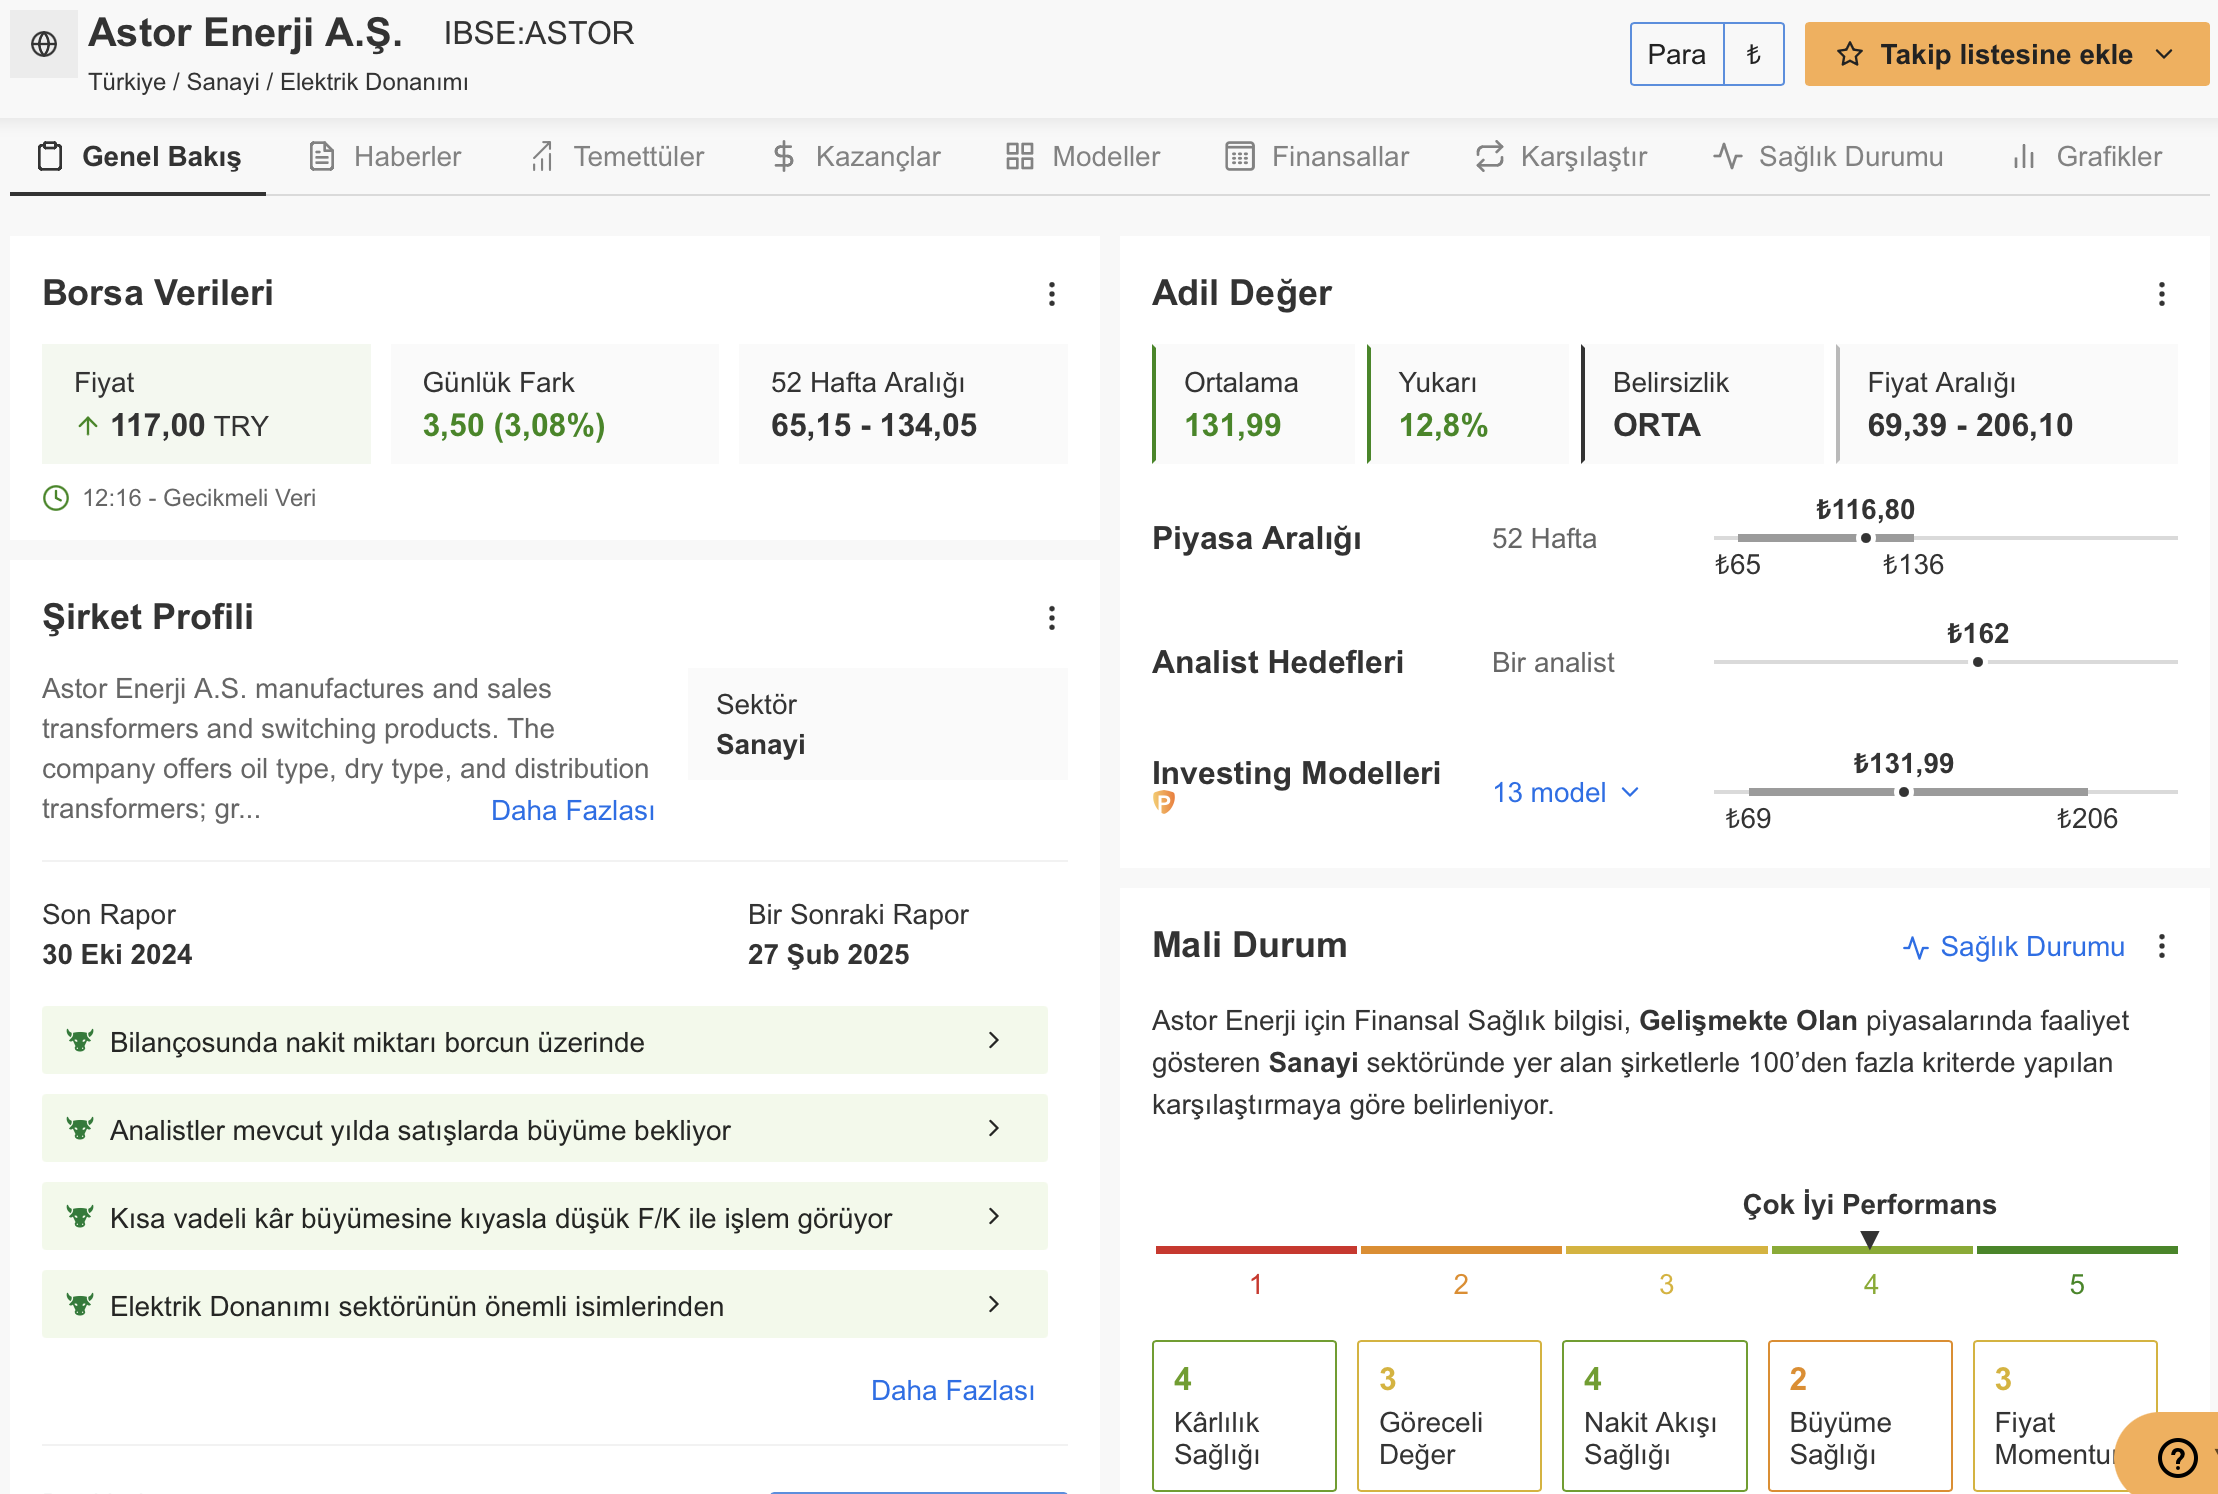Click the Sağlık Durumu pulse icon in tabs
The height and width of the screenshot is (1494, 2218).
click(x=1727, y=156)
